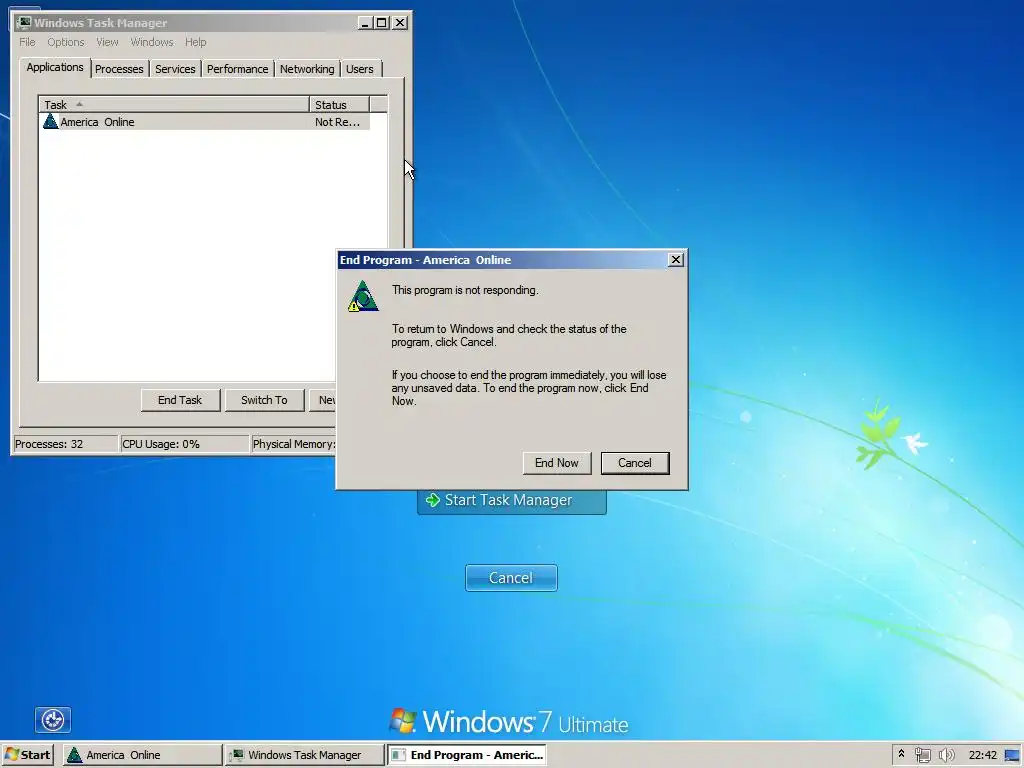Open the Options menu in Task Manager

pos(65,42)
